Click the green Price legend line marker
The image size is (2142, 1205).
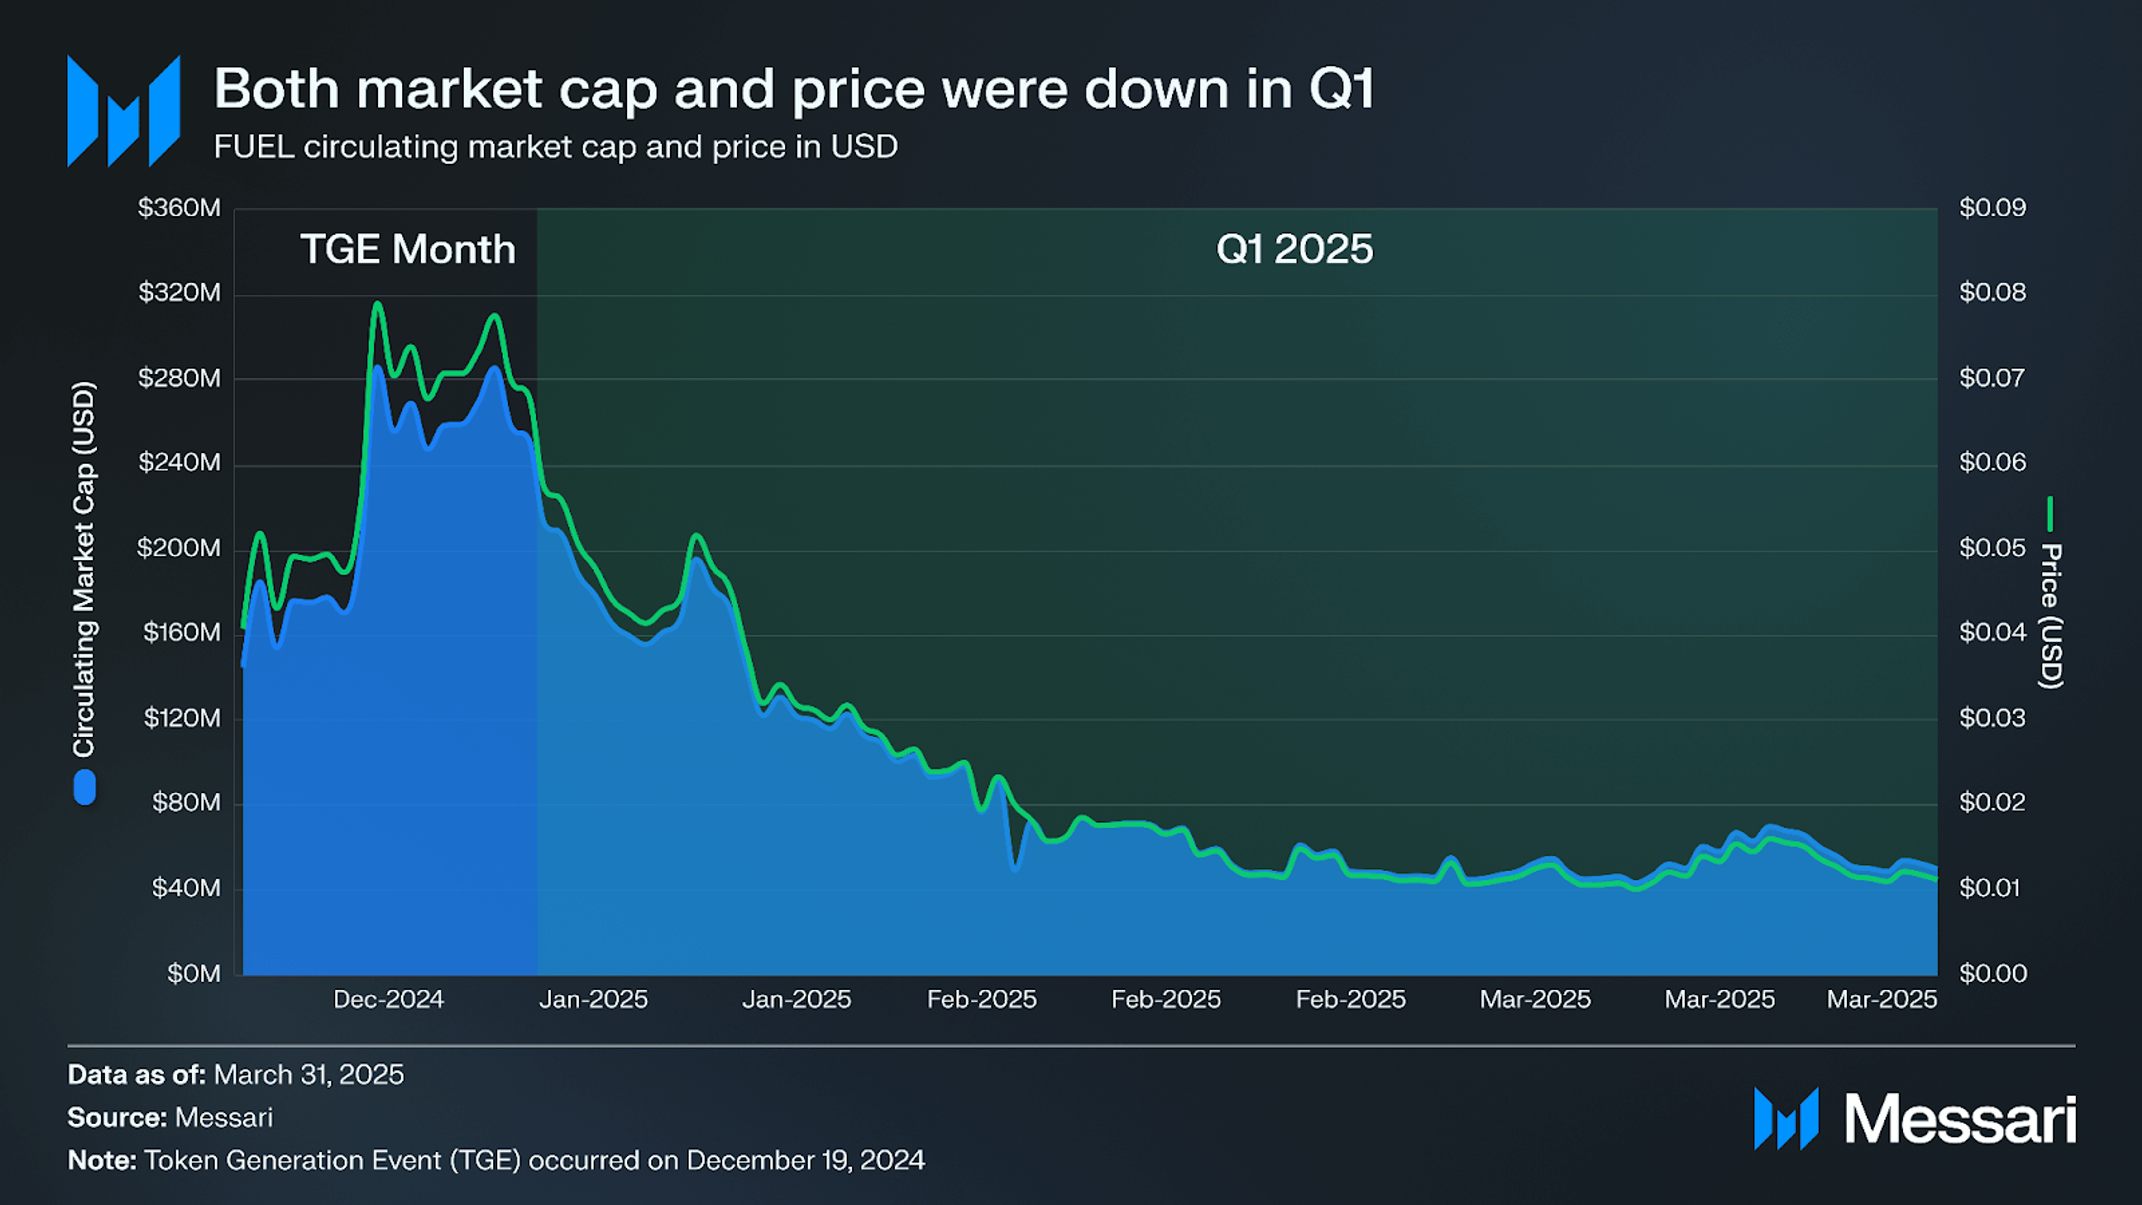[x=2050, y=514]
